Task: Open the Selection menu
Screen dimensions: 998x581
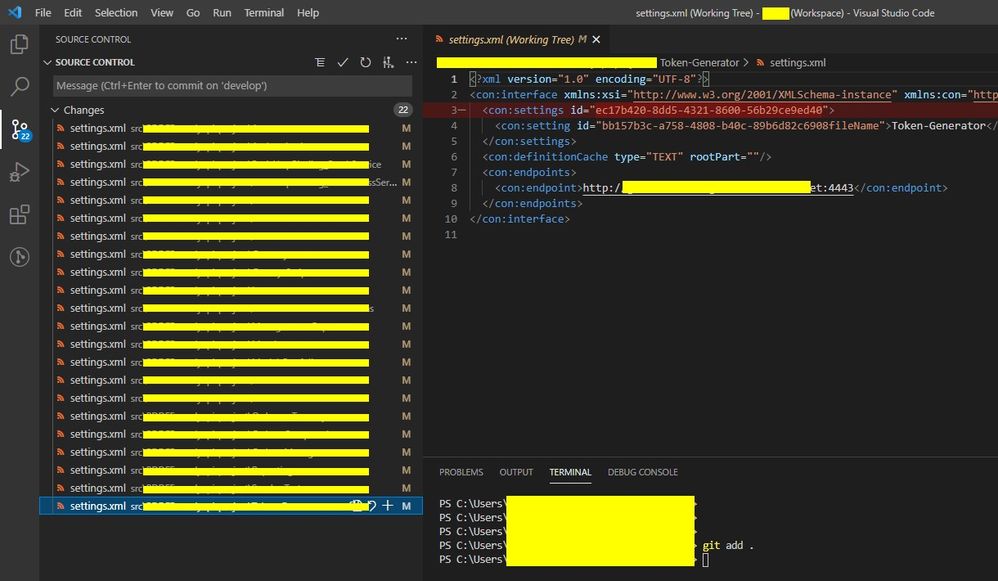Action: [x=116, y=13]
